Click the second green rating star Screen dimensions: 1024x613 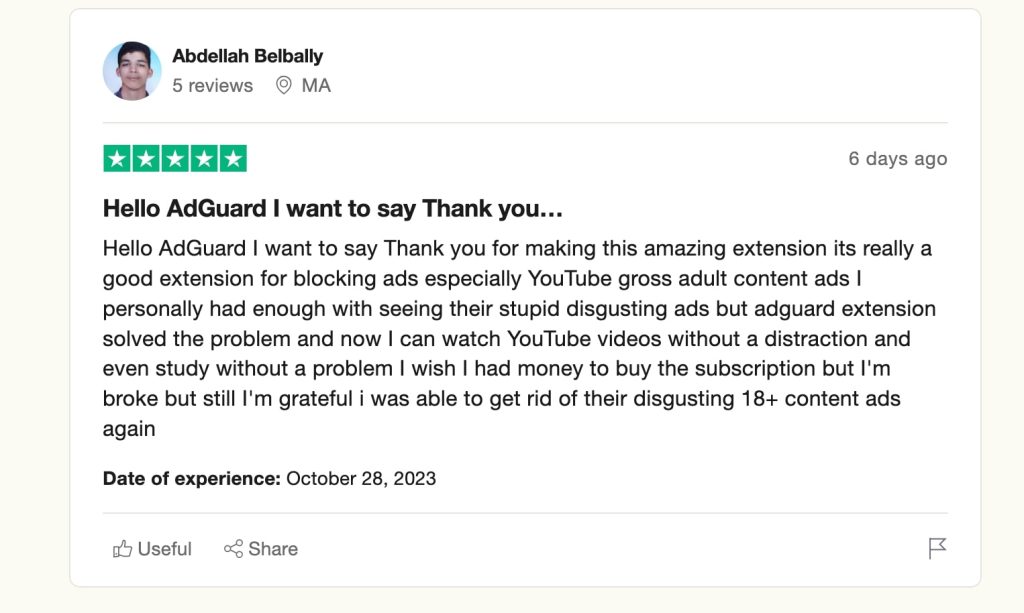(146, 159)
